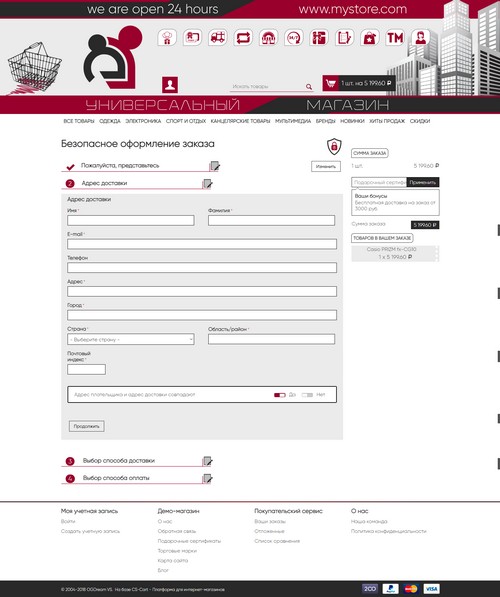Apply the gift certificate with Применить
This screenshot has height=597, width=500.
[x=423, y=182]
